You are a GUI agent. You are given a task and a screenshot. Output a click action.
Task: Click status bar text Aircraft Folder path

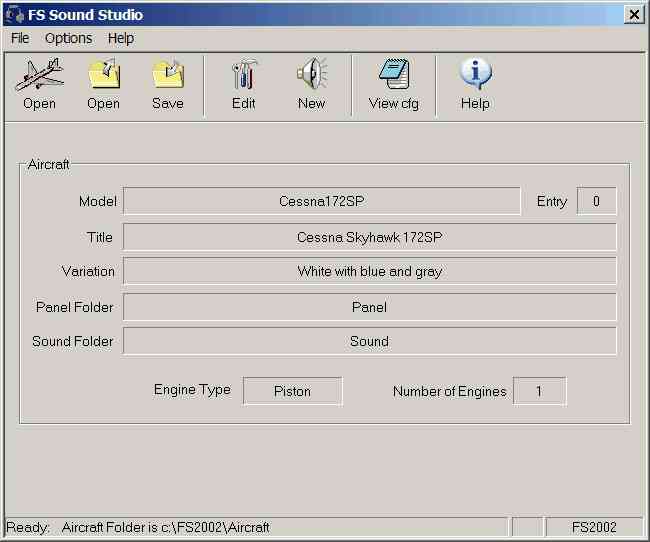pyautogui.click(x=166, y=527)
